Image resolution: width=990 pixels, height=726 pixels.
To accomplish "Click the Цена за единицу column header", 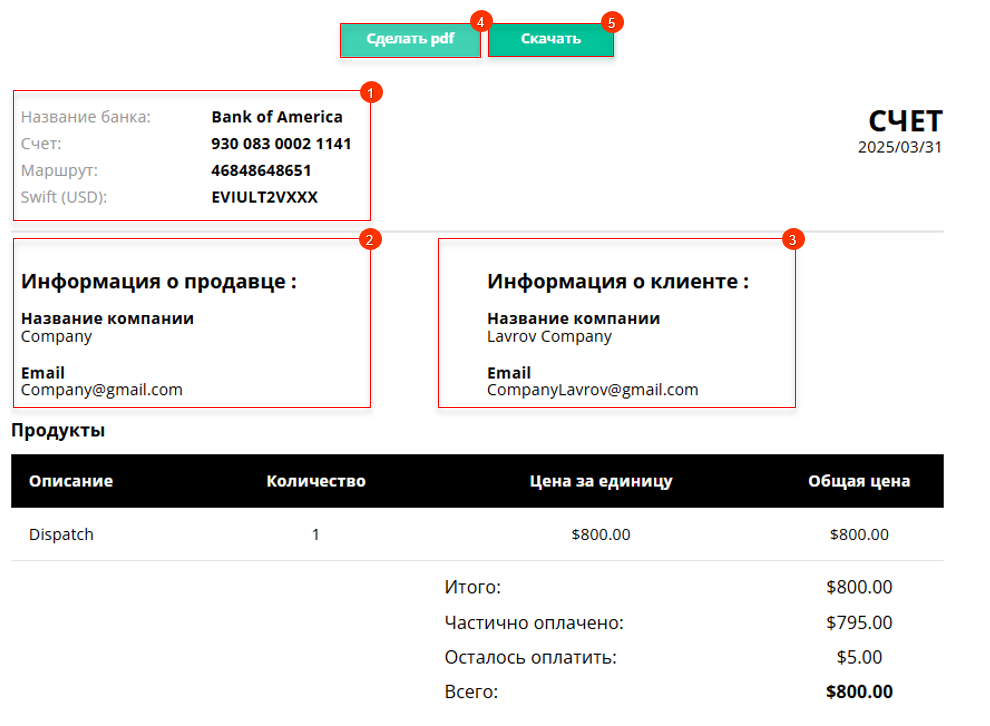I will tap(600, 481).
